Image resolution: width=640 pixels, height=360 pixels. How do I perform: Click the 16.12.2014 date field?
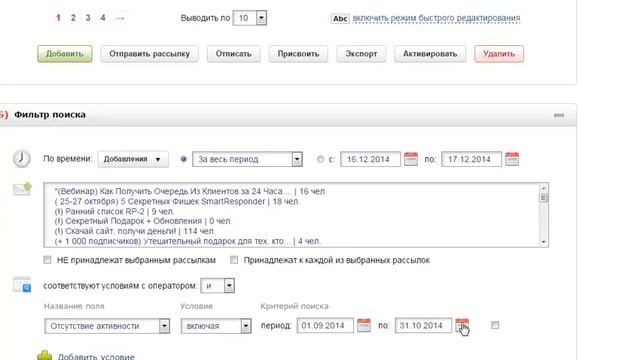tap(370, 159)
